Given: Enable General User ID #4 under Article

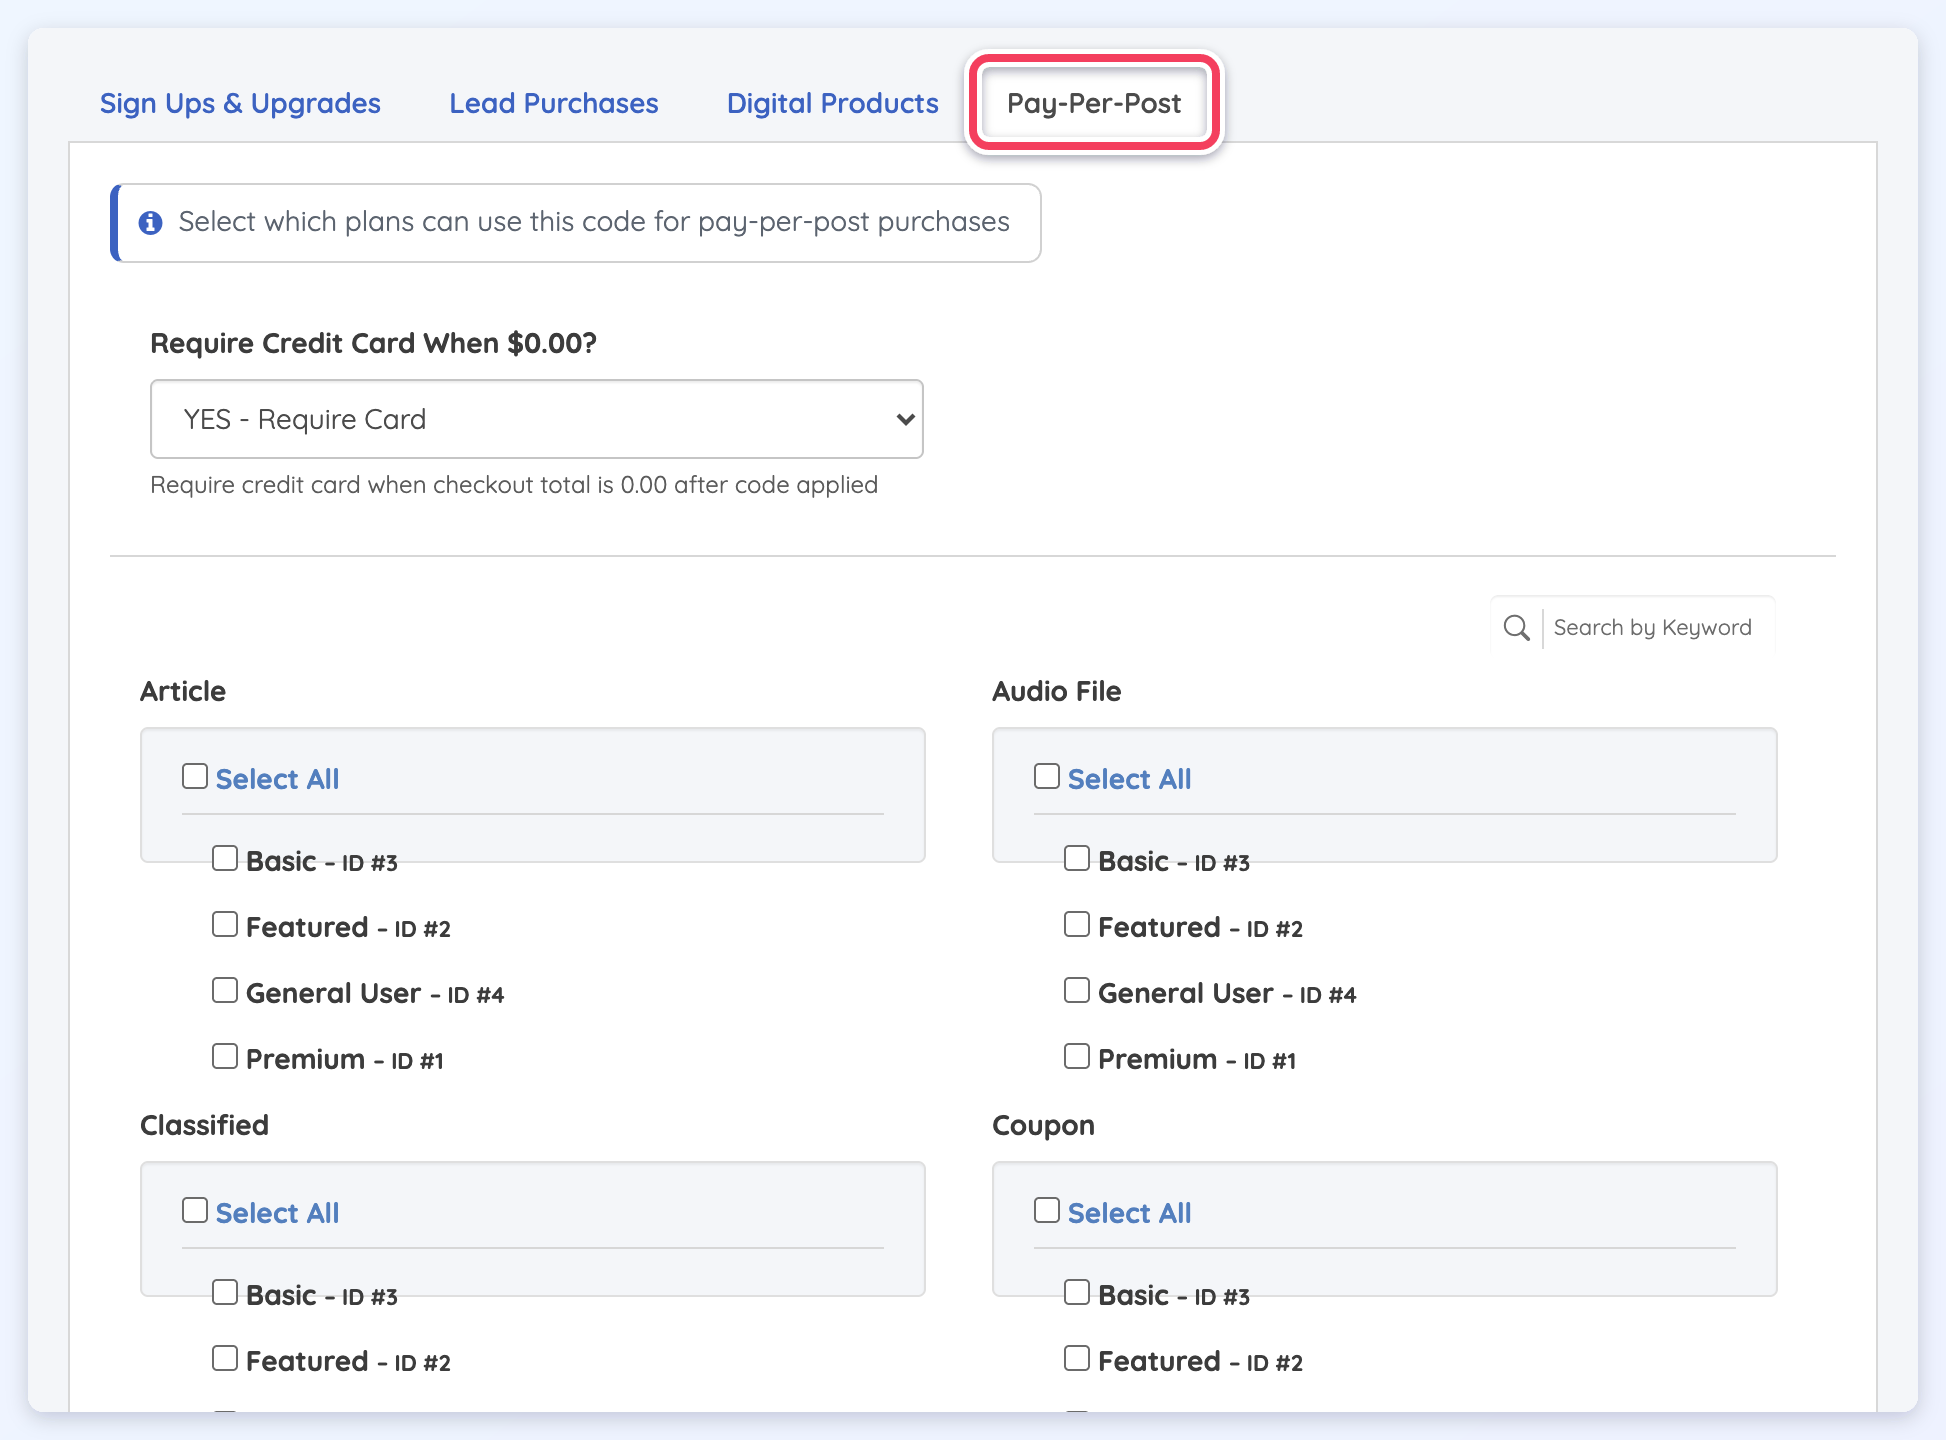Looking at the screenshot, I should click(x=225, y=990).
